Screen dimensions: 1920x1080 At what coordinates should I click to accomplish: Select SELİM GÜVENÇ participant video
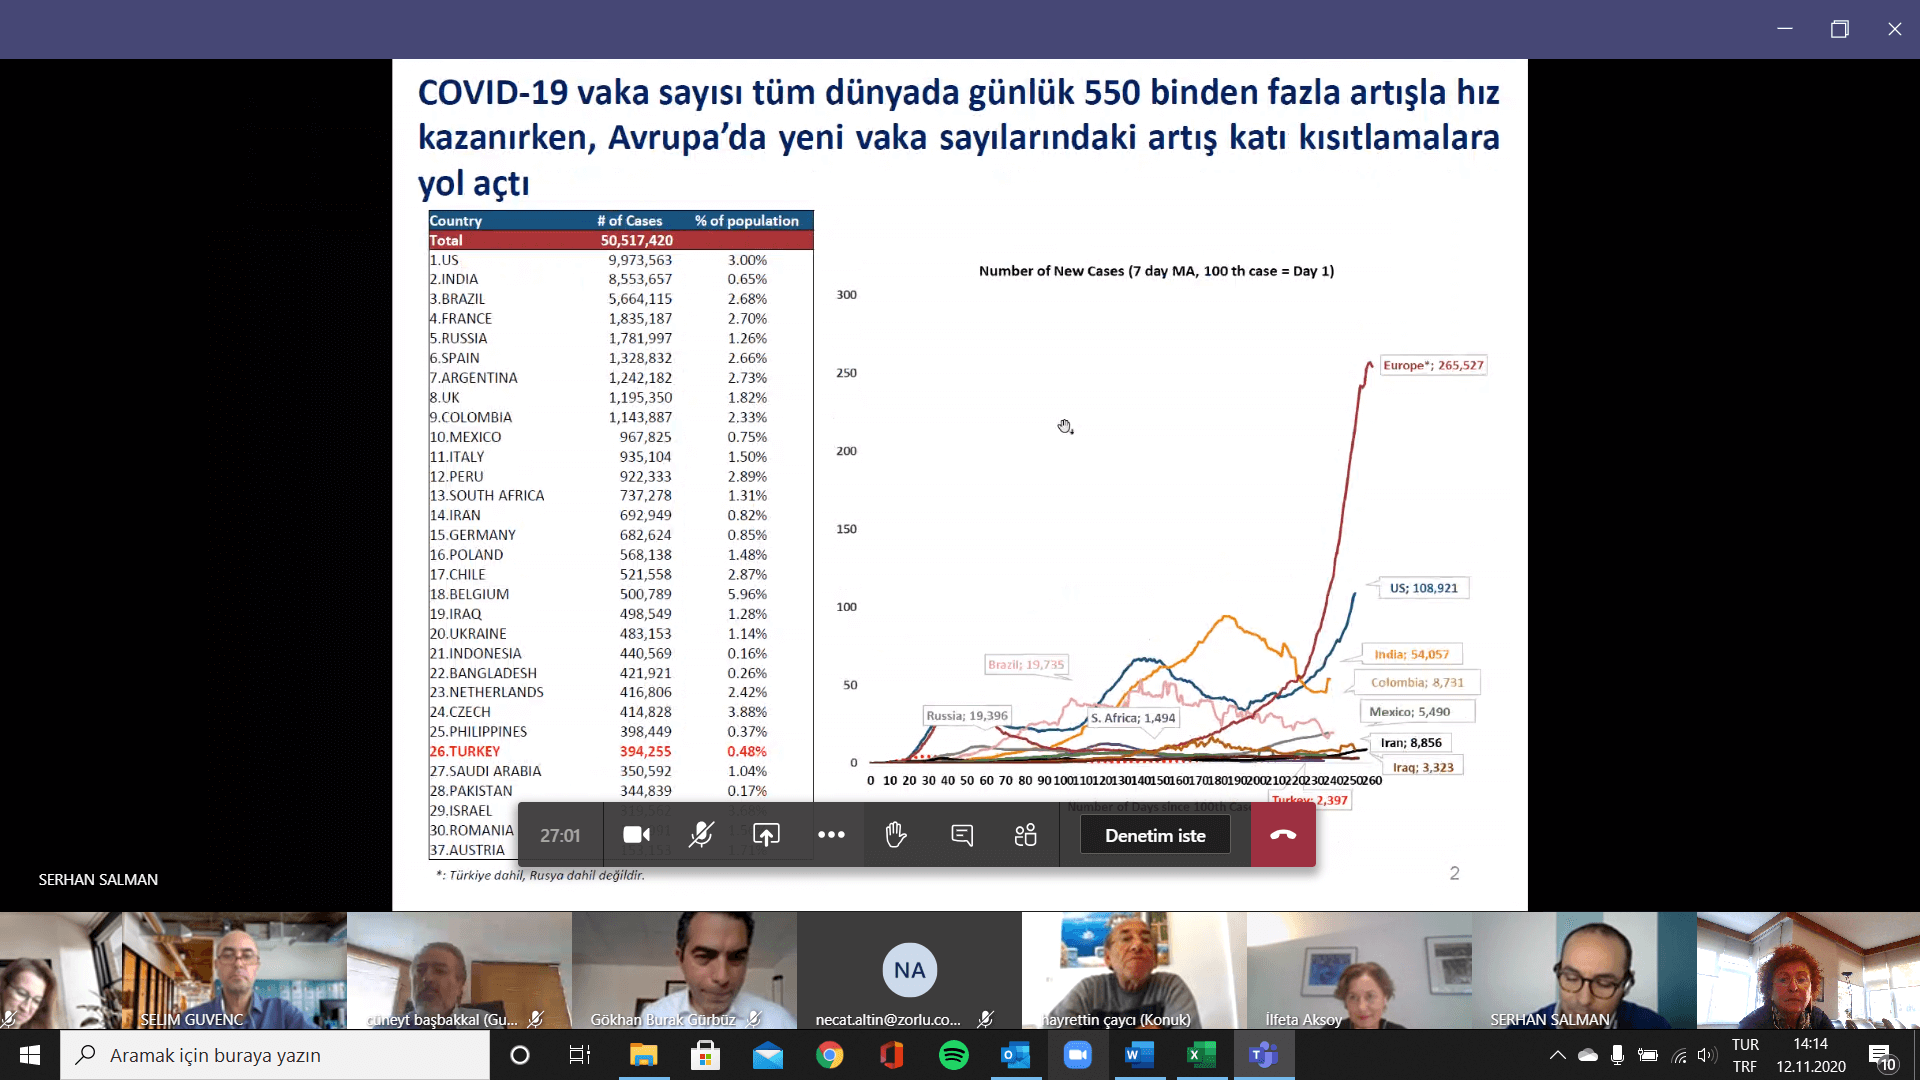point(234,970)
